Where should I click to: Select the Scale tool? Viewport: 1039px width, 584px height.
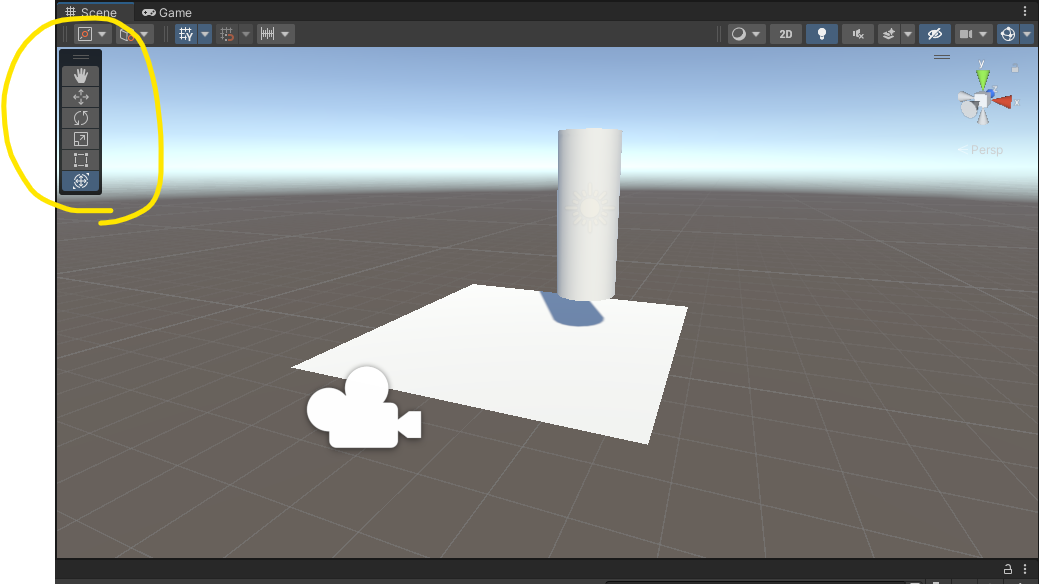[x=81, y=139]
